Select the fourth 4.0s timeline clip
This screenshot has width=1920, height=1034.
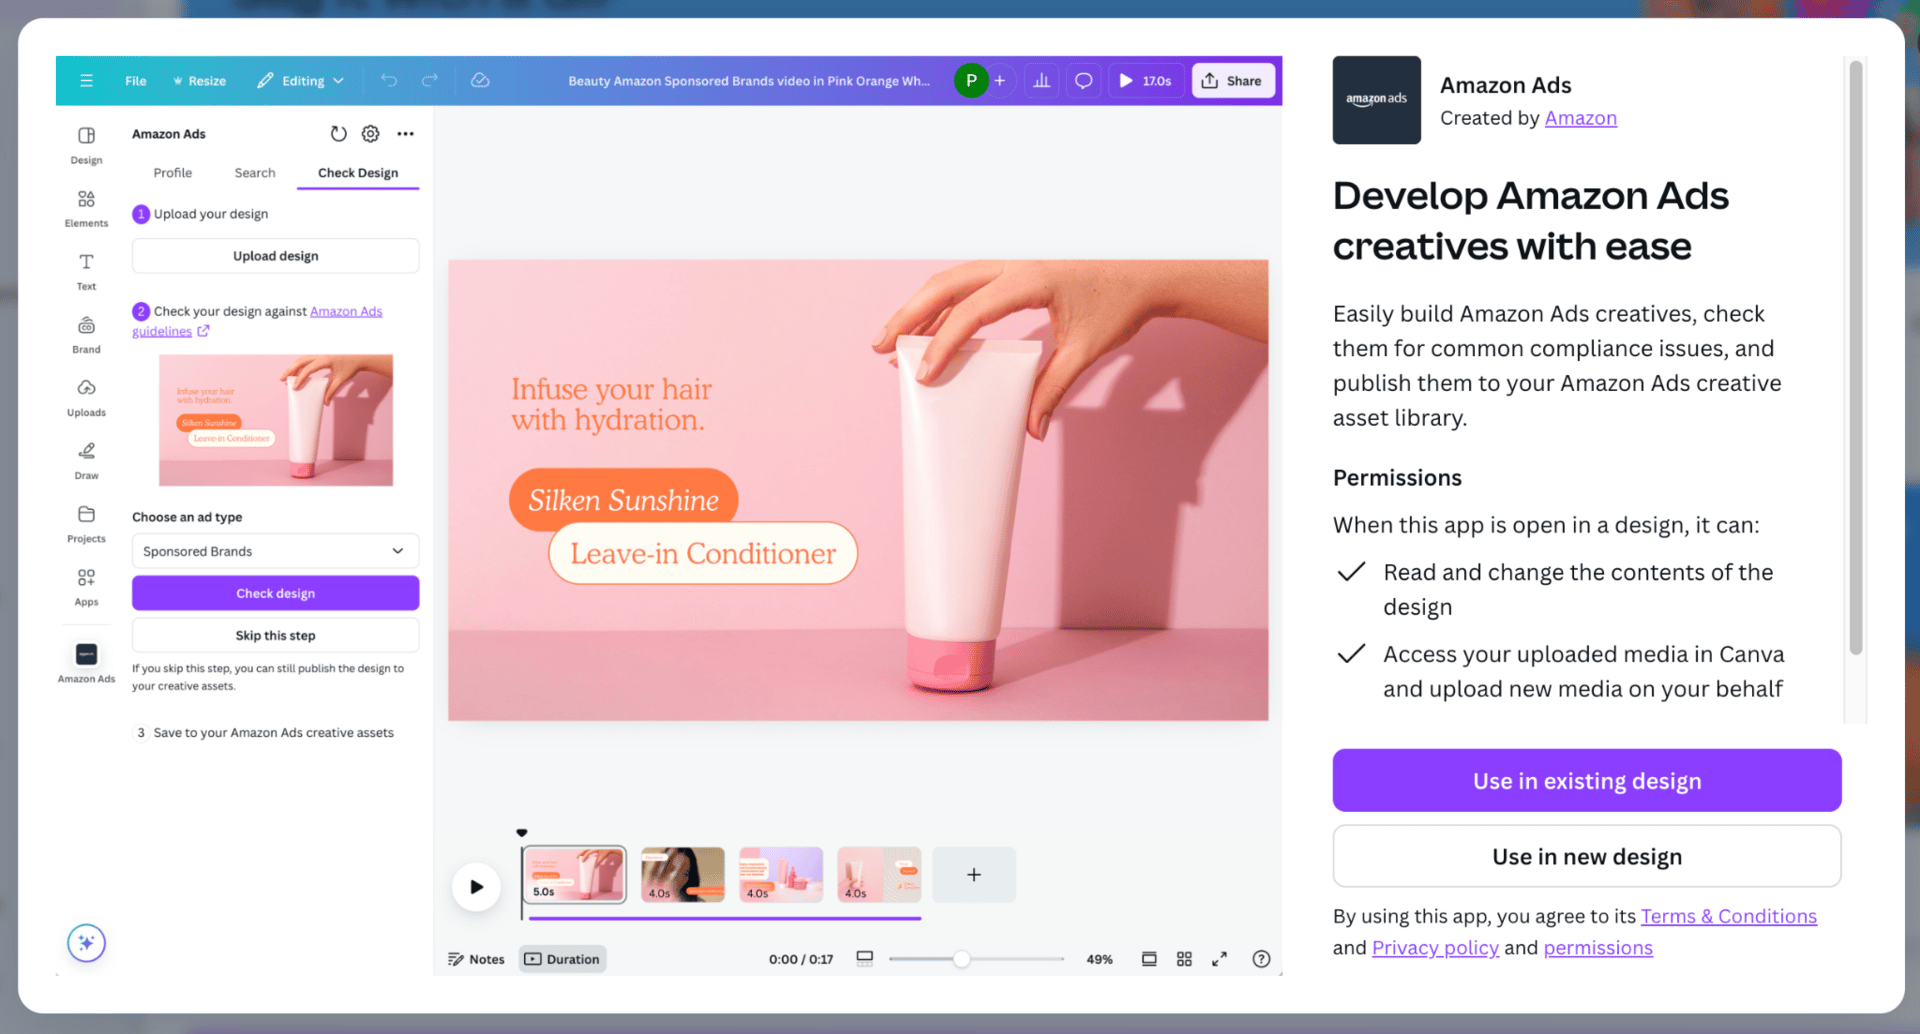click(879, 875)
